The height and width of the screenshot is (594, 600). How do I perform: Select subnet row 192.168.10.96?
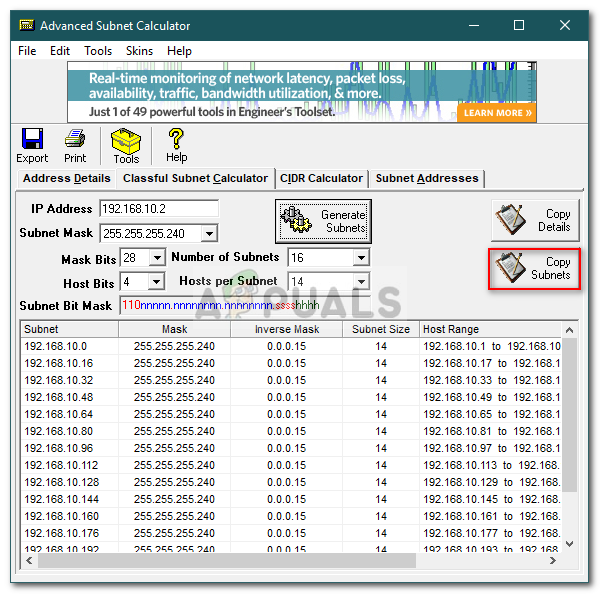point(291,448)
